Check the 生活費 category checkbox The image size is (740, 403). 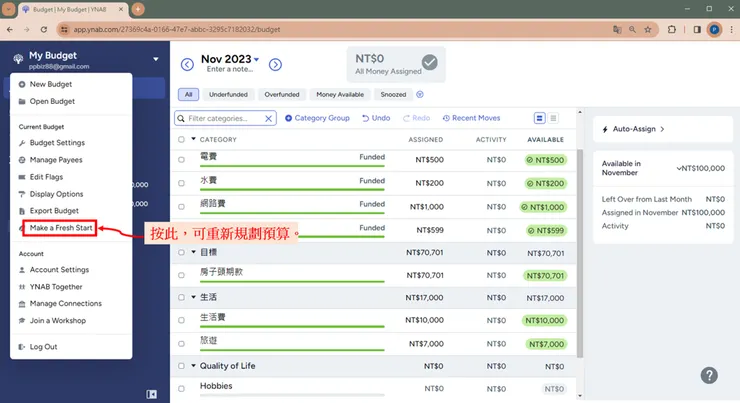tap(181, 320)
